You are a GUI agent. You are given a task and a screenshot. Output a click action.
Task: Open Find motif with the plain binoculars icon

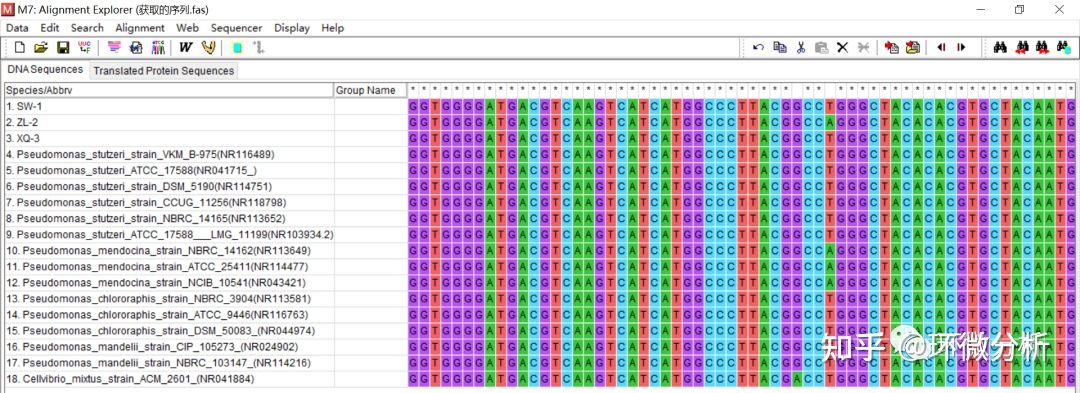tap(1001, 47)
